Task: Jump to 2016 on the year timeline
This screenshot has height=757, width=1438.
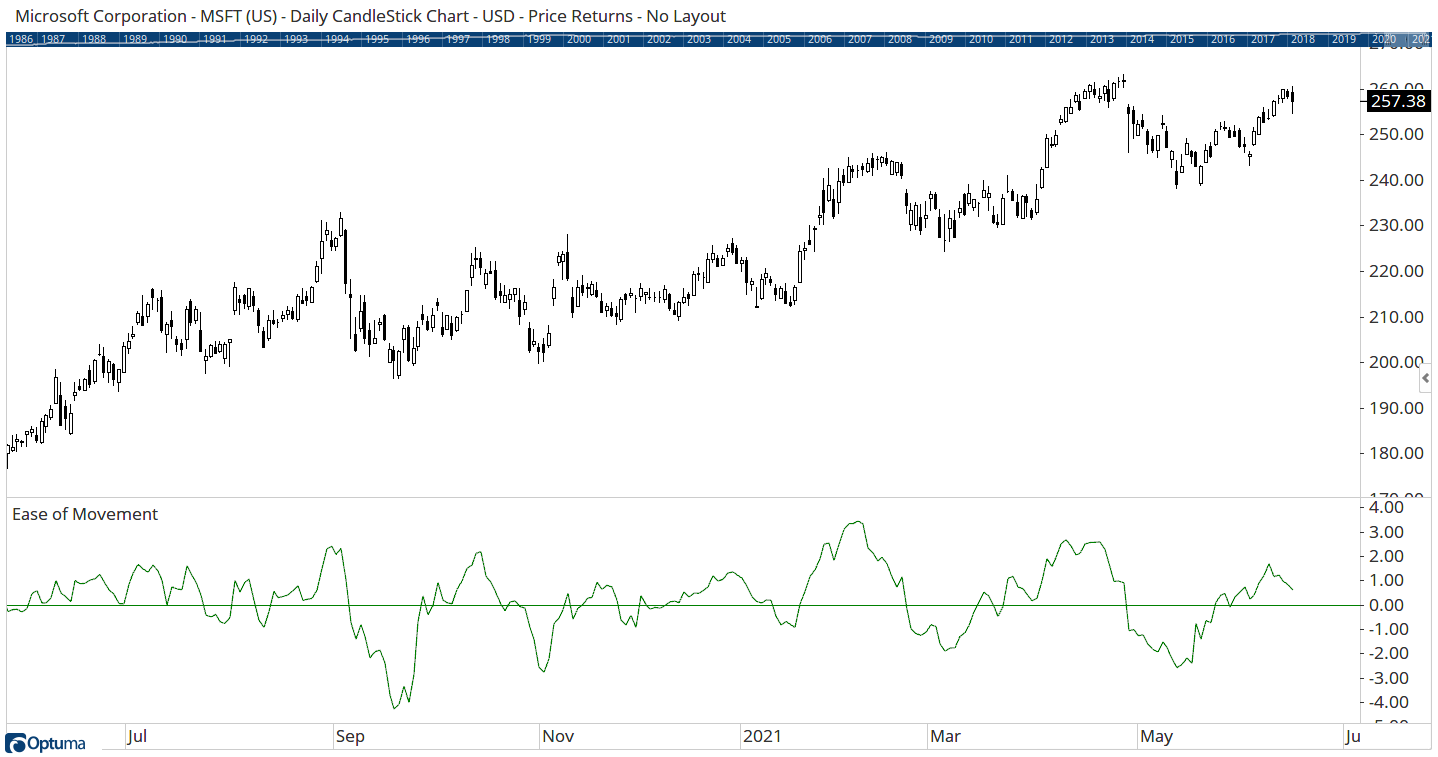Action: (1223, 39)
